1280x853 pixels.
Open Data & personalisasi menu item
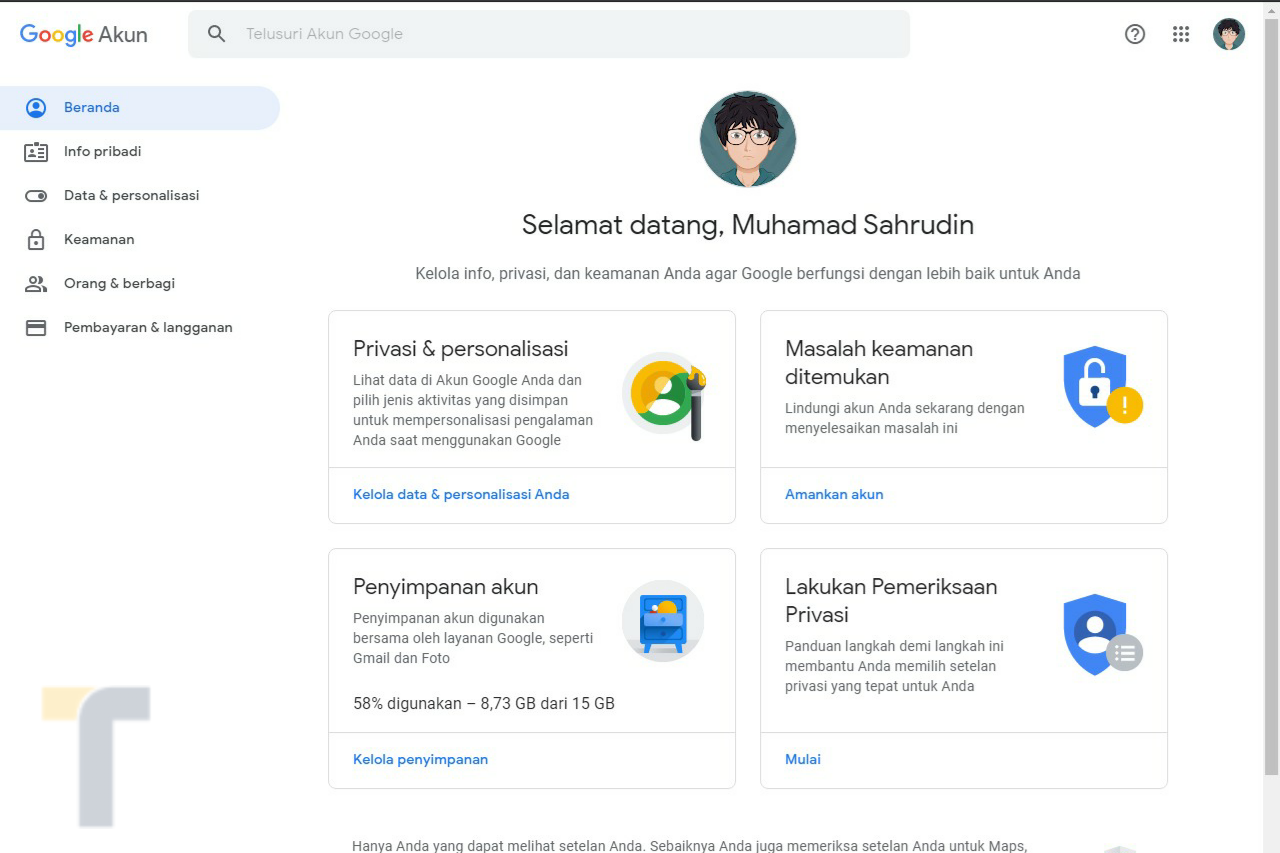point(139,196)
